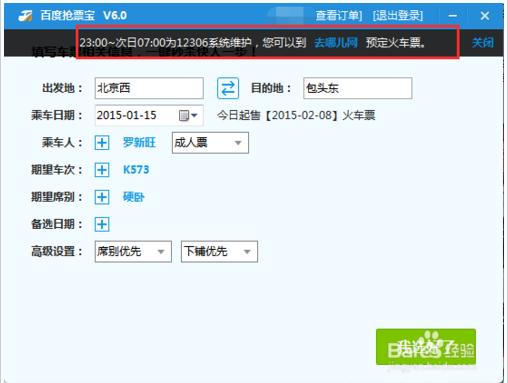Minimize the ticket grabber window
Screen dimensions: 508x383
[x=452, y=16]
